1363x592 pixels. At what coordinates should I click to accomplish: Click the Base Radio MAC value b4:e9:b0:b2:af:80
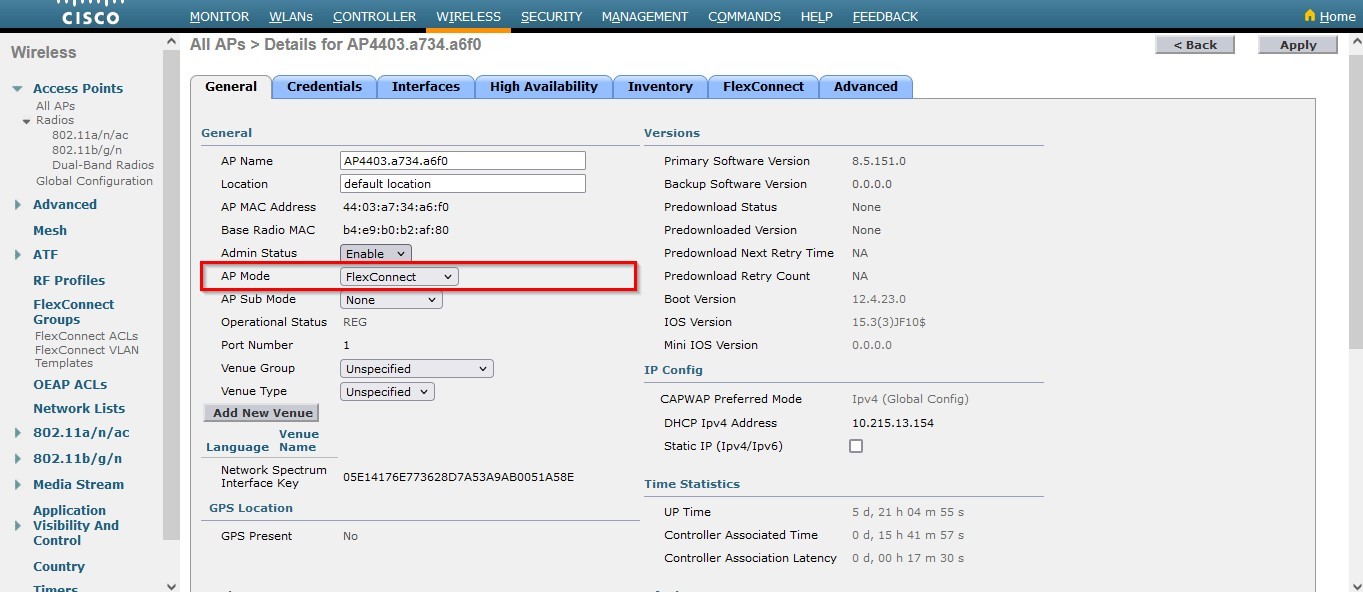[396, 230]
